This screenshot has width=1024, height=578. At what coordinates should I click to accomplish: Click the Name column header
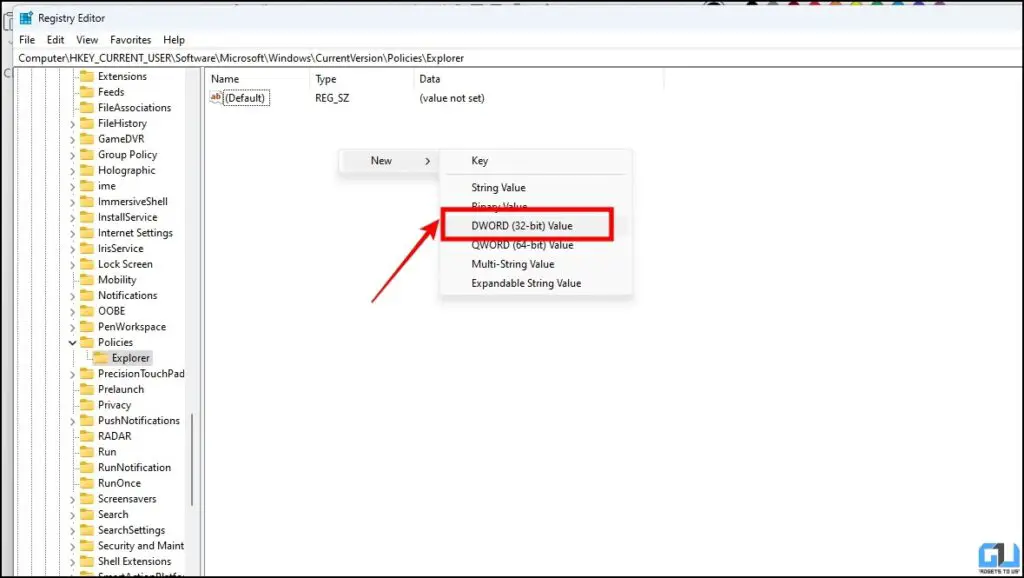pos(257,79)
